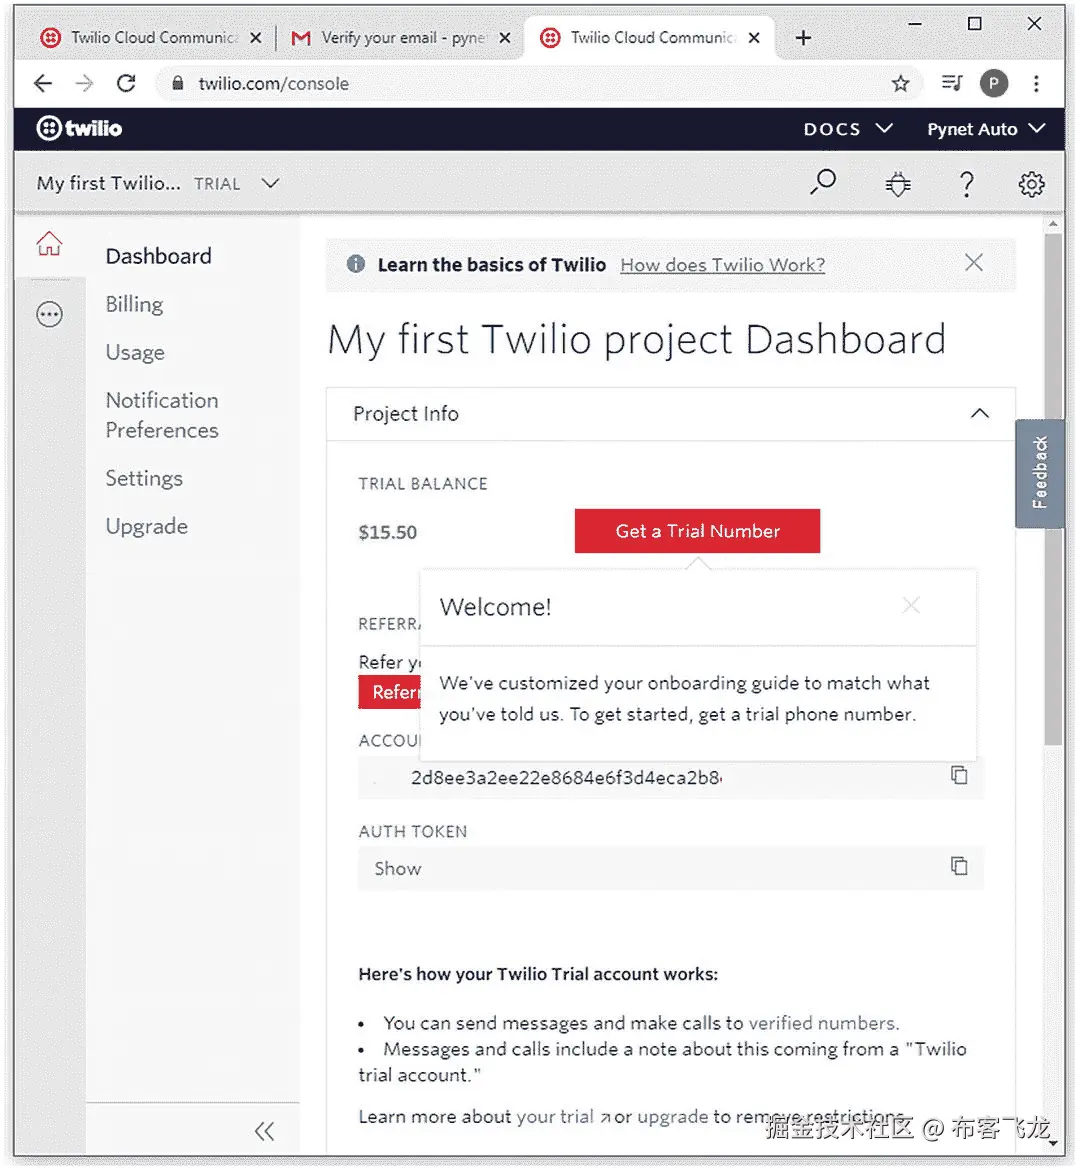
Task: Select Upgrade in sidebar menu
Action: point(146,527)
